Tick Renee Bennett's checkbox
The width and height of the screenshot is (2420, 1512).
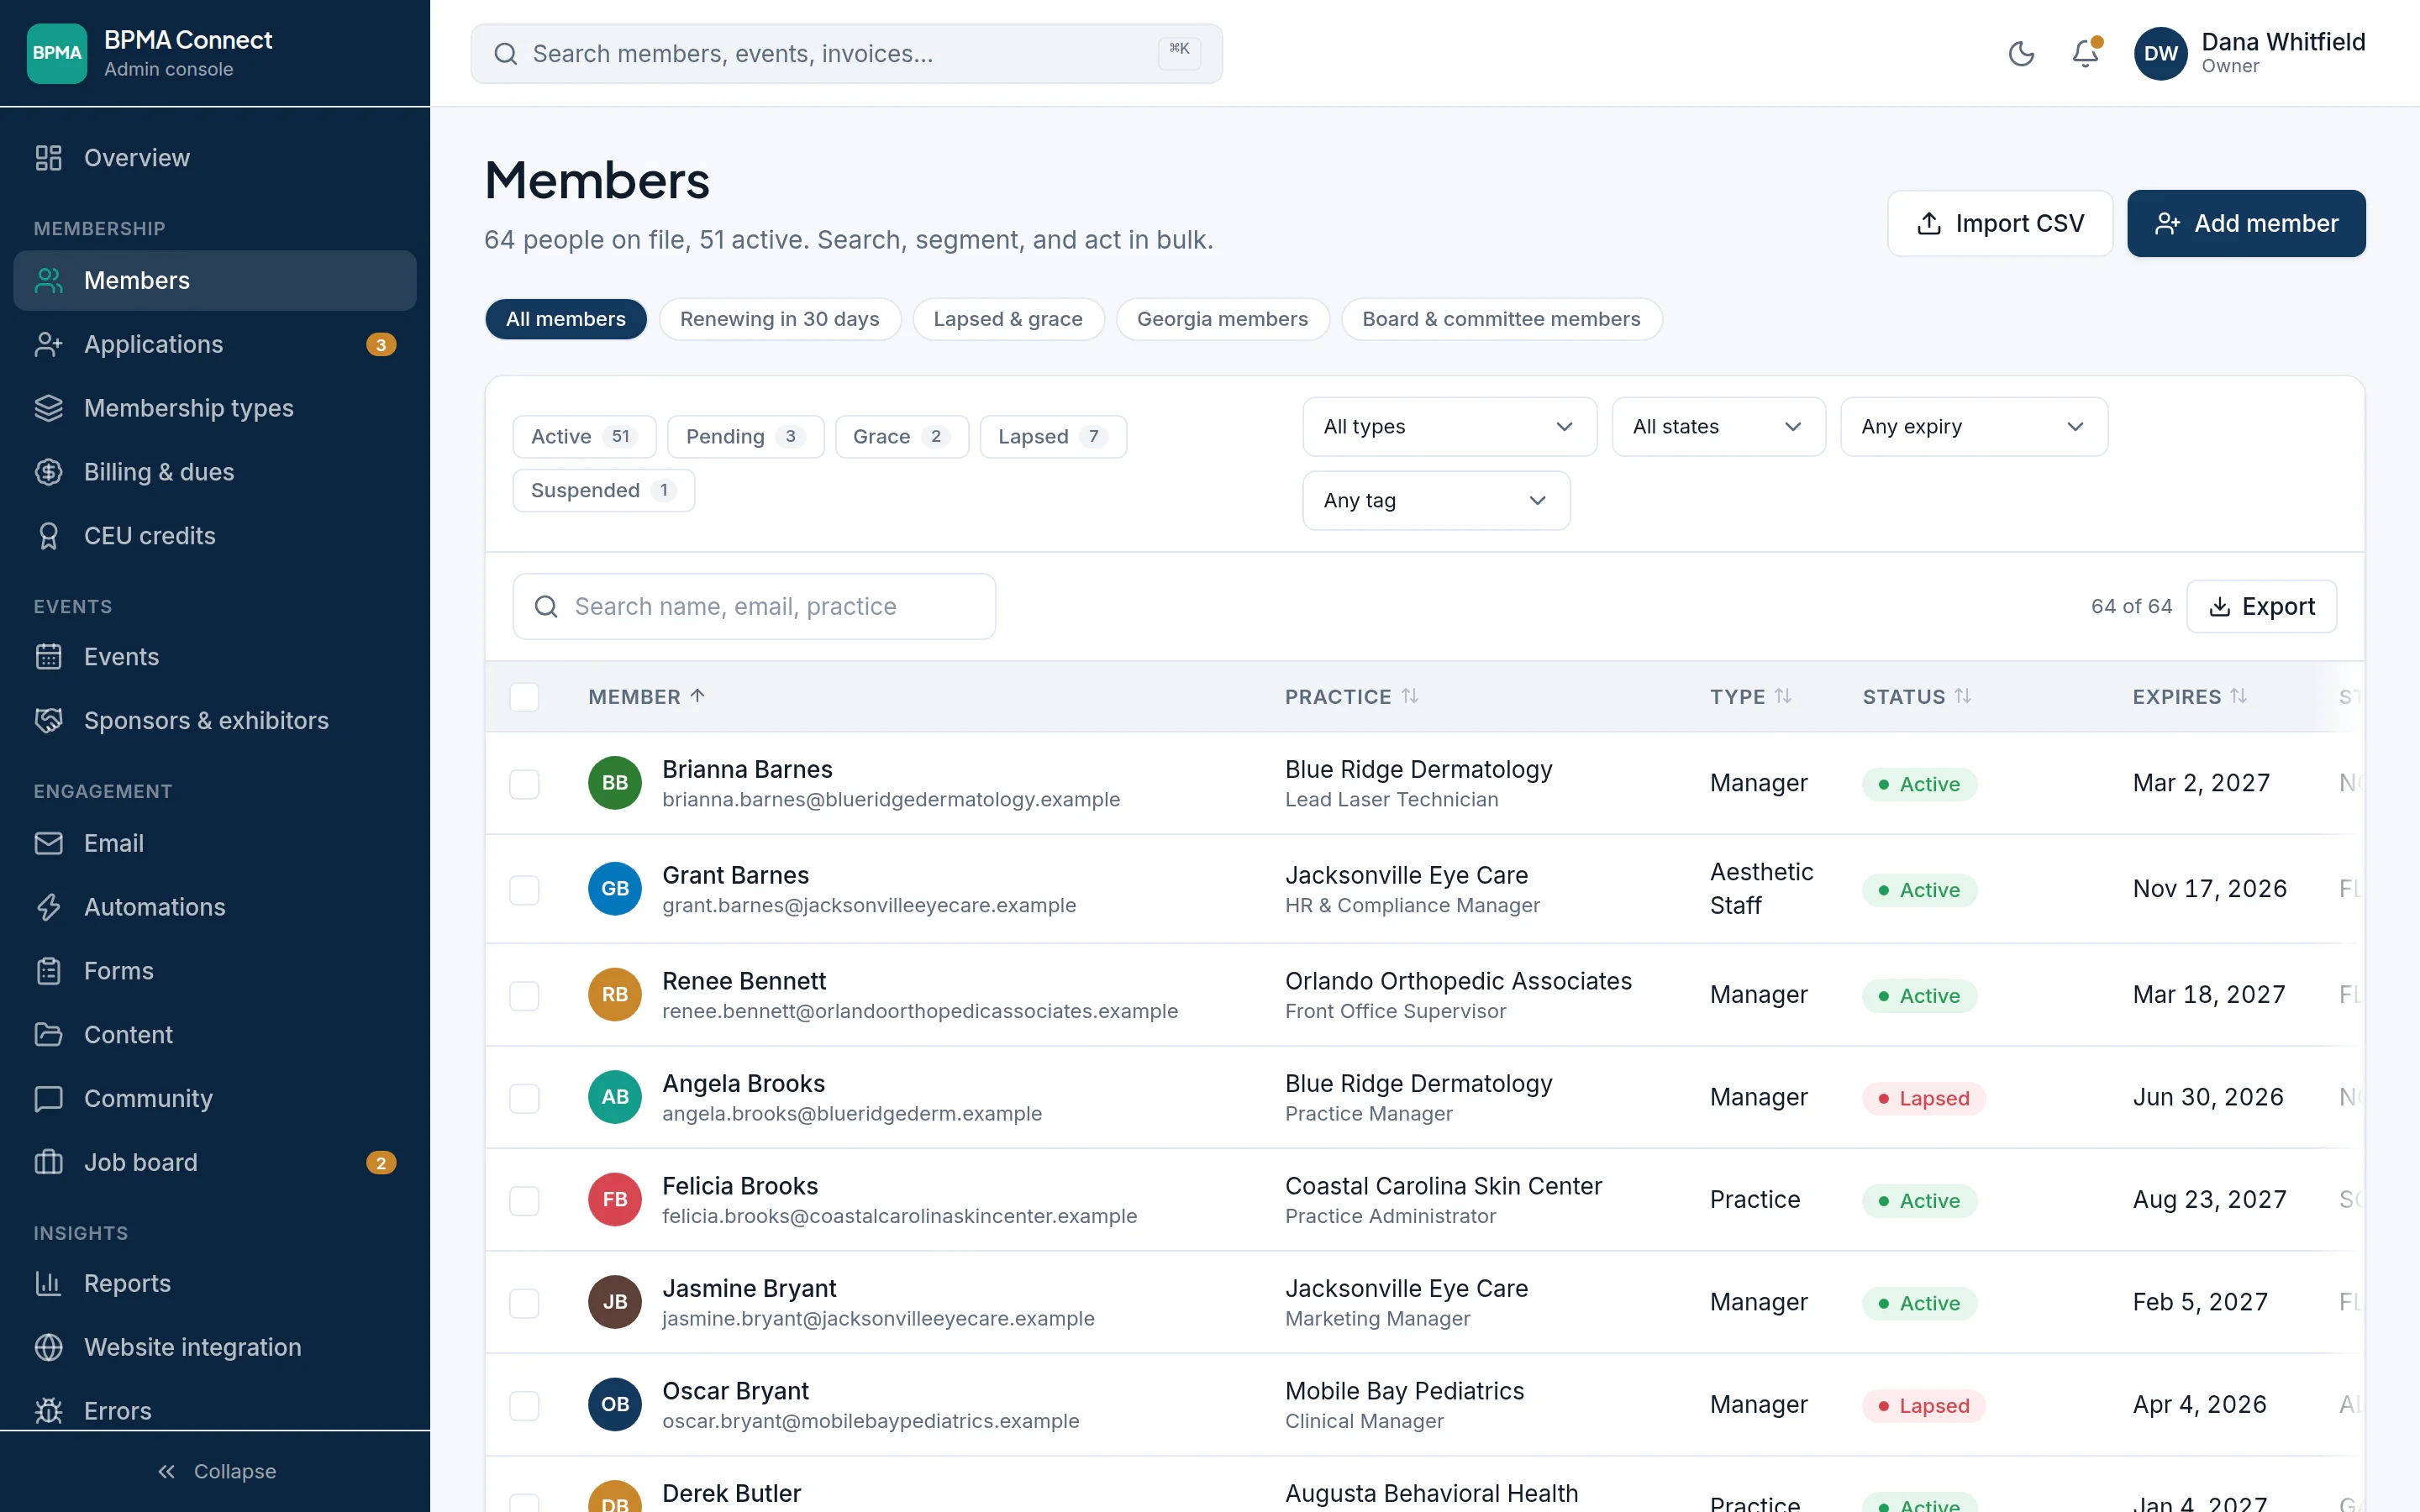pos(524,995)
